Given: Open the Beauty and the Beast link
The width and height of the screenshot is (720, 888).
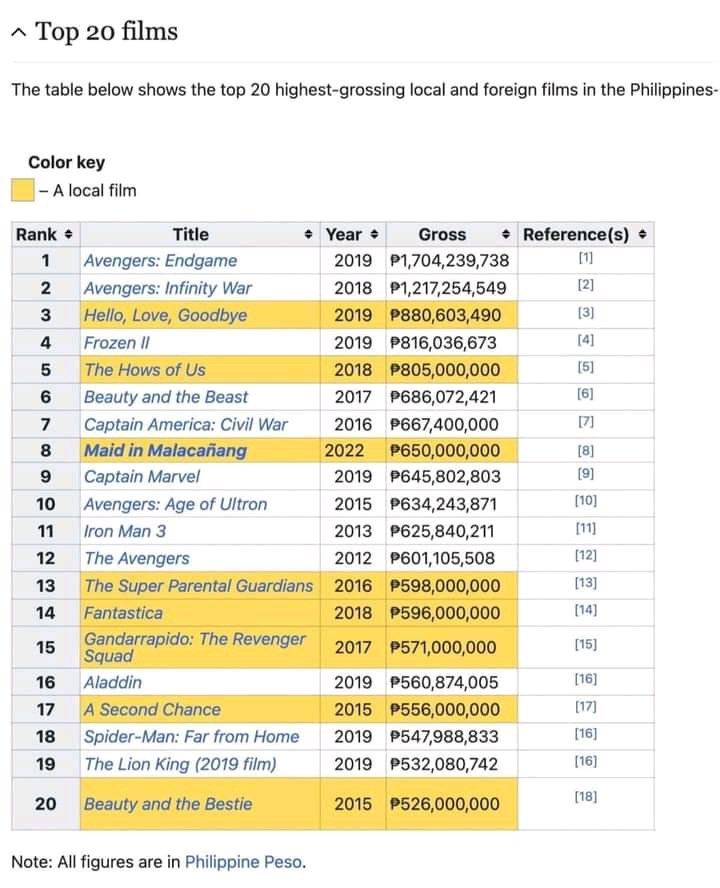Looking at the screenshot, I should pyautogui.click(x=166, y=397).
